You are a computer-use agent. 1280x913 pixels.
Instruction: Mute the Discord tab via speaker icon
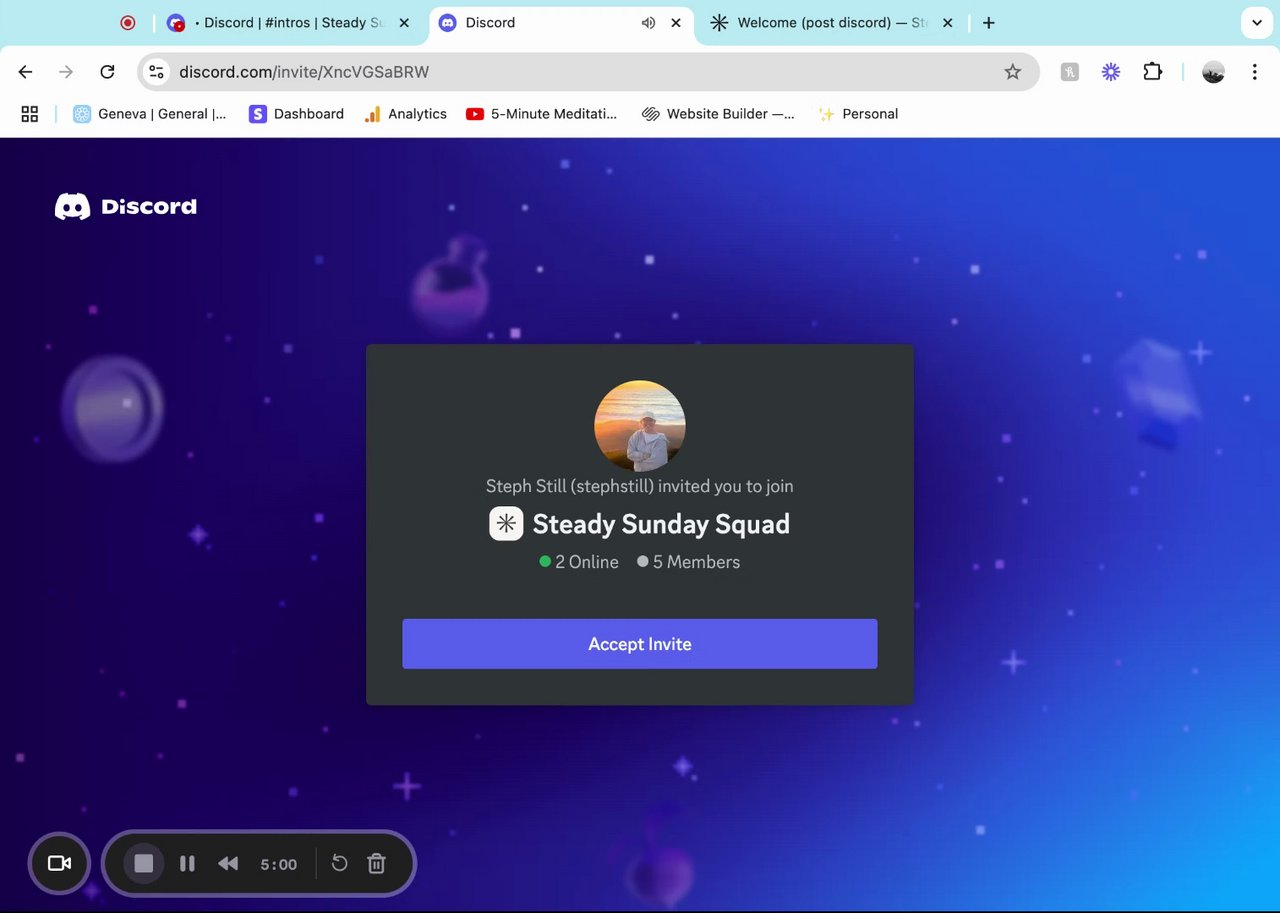[648, 22]
